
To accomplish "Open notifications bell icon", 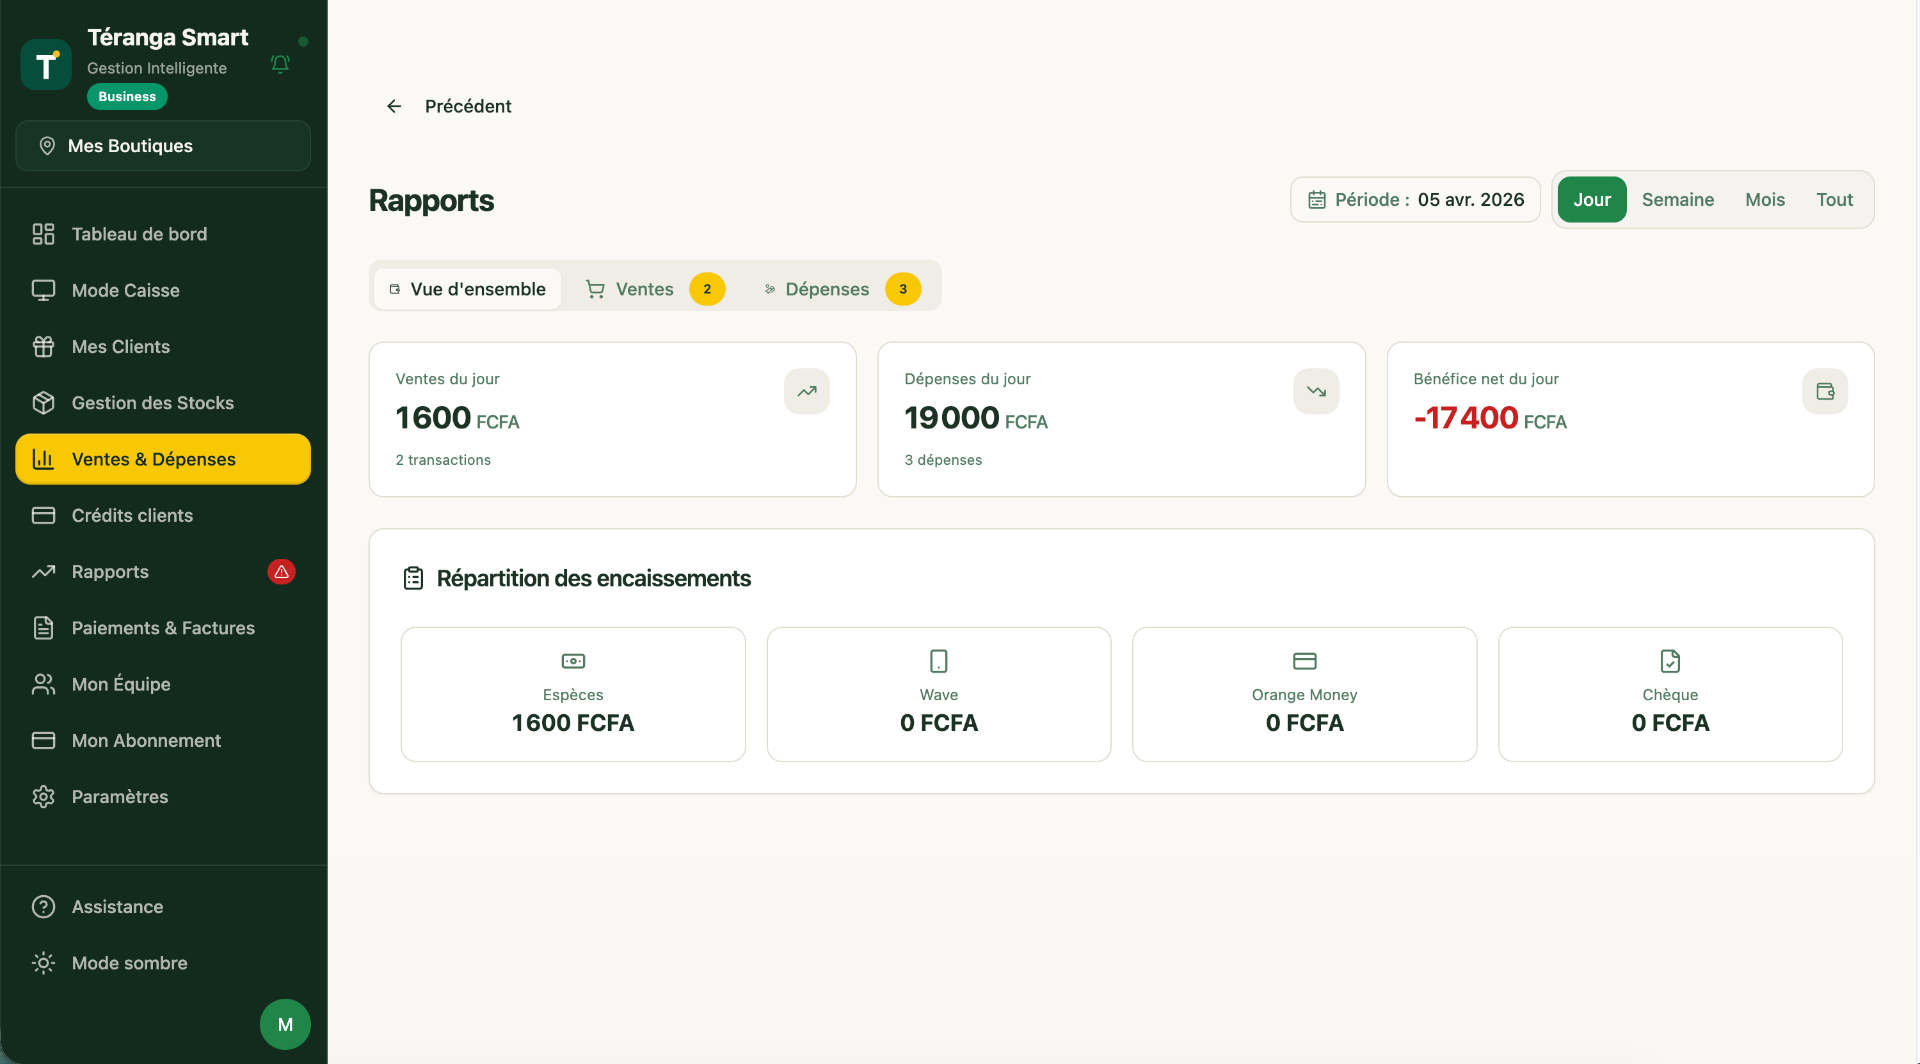I will click(280, 64).
